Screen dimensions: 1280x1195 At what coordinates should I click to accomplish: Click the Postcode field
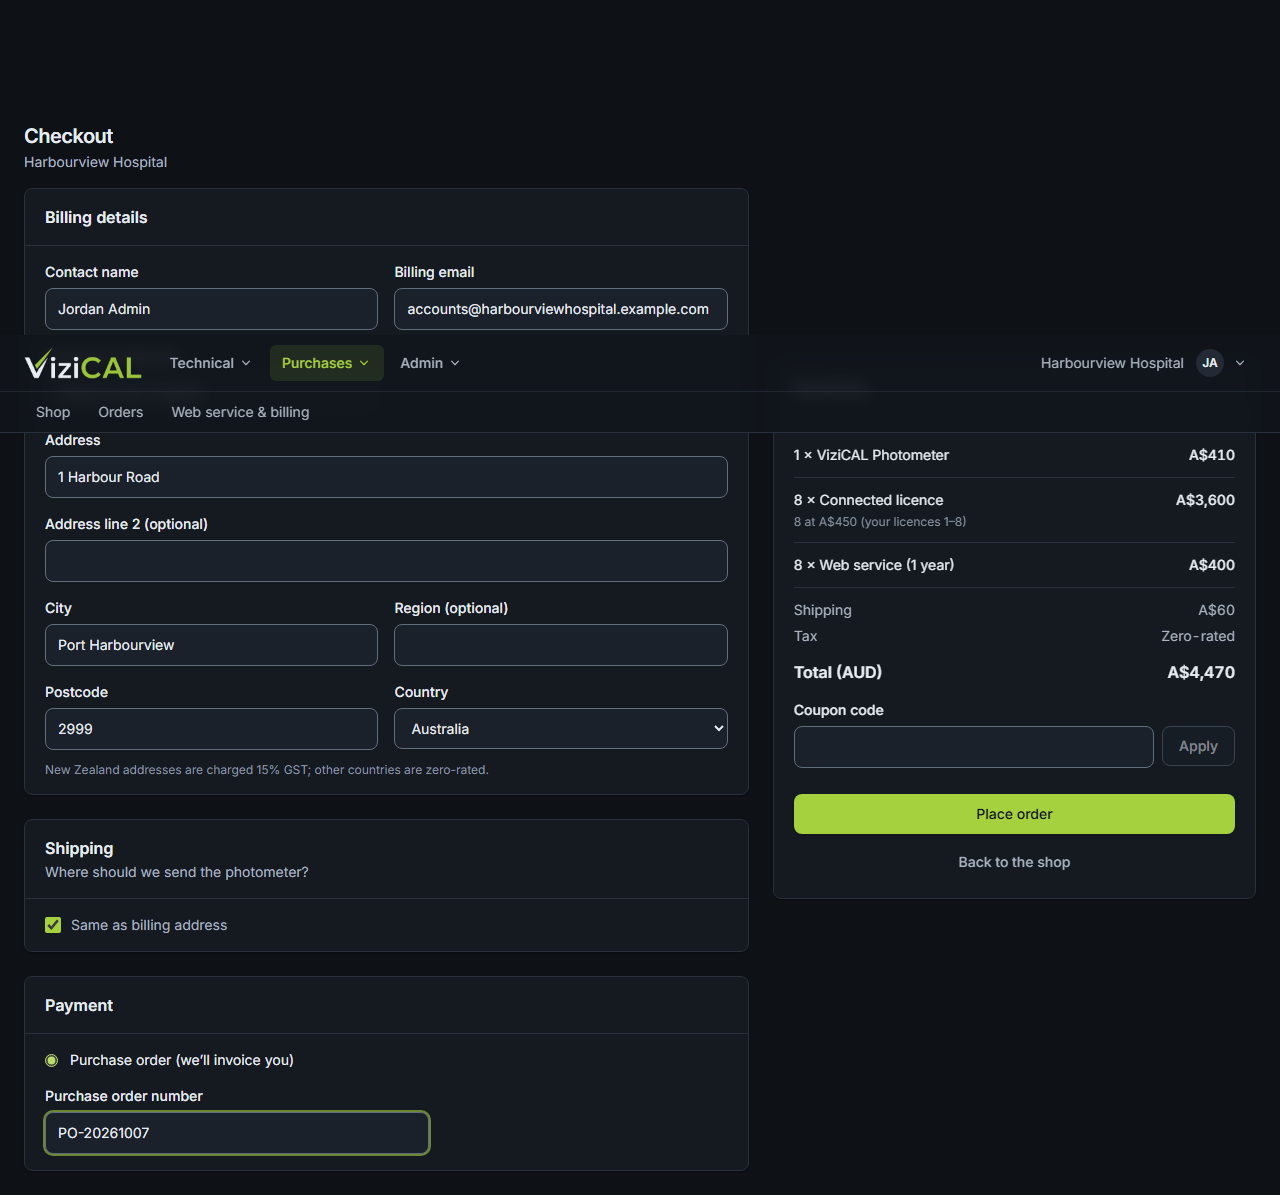[x=211, y=729]
